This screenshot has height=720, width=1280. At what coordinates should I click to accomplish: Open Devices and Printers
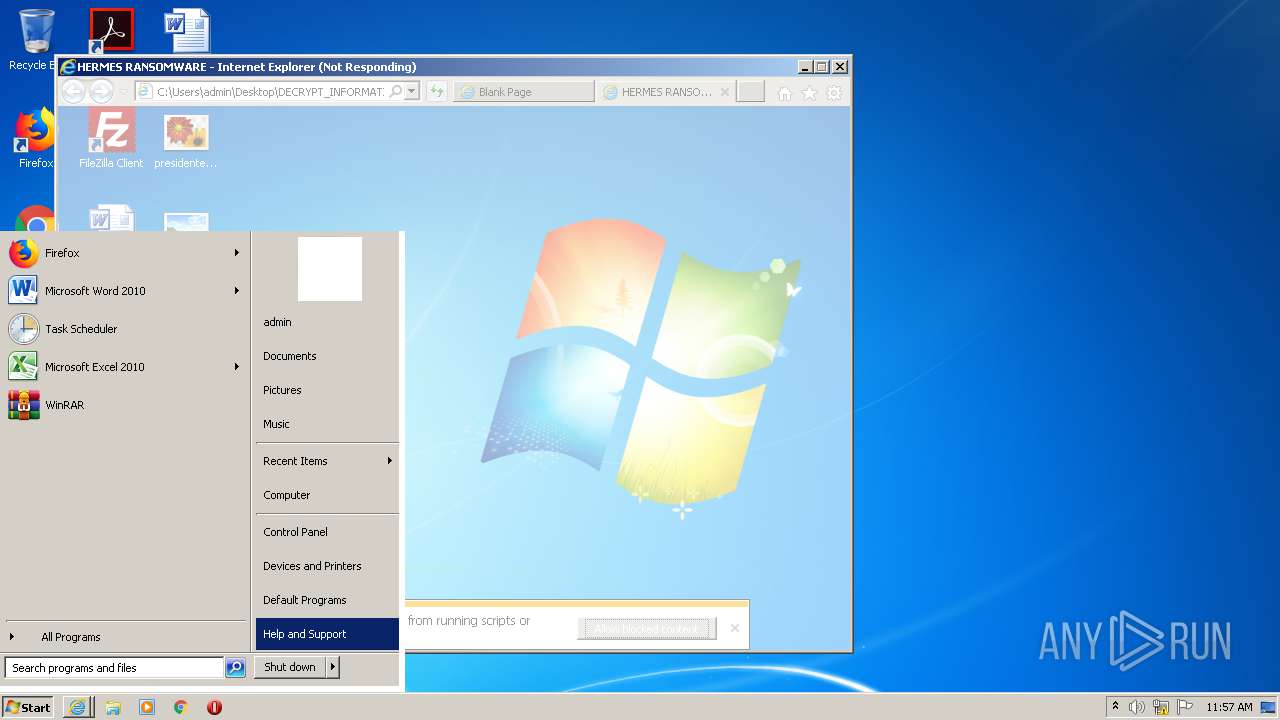click(327, 566)
